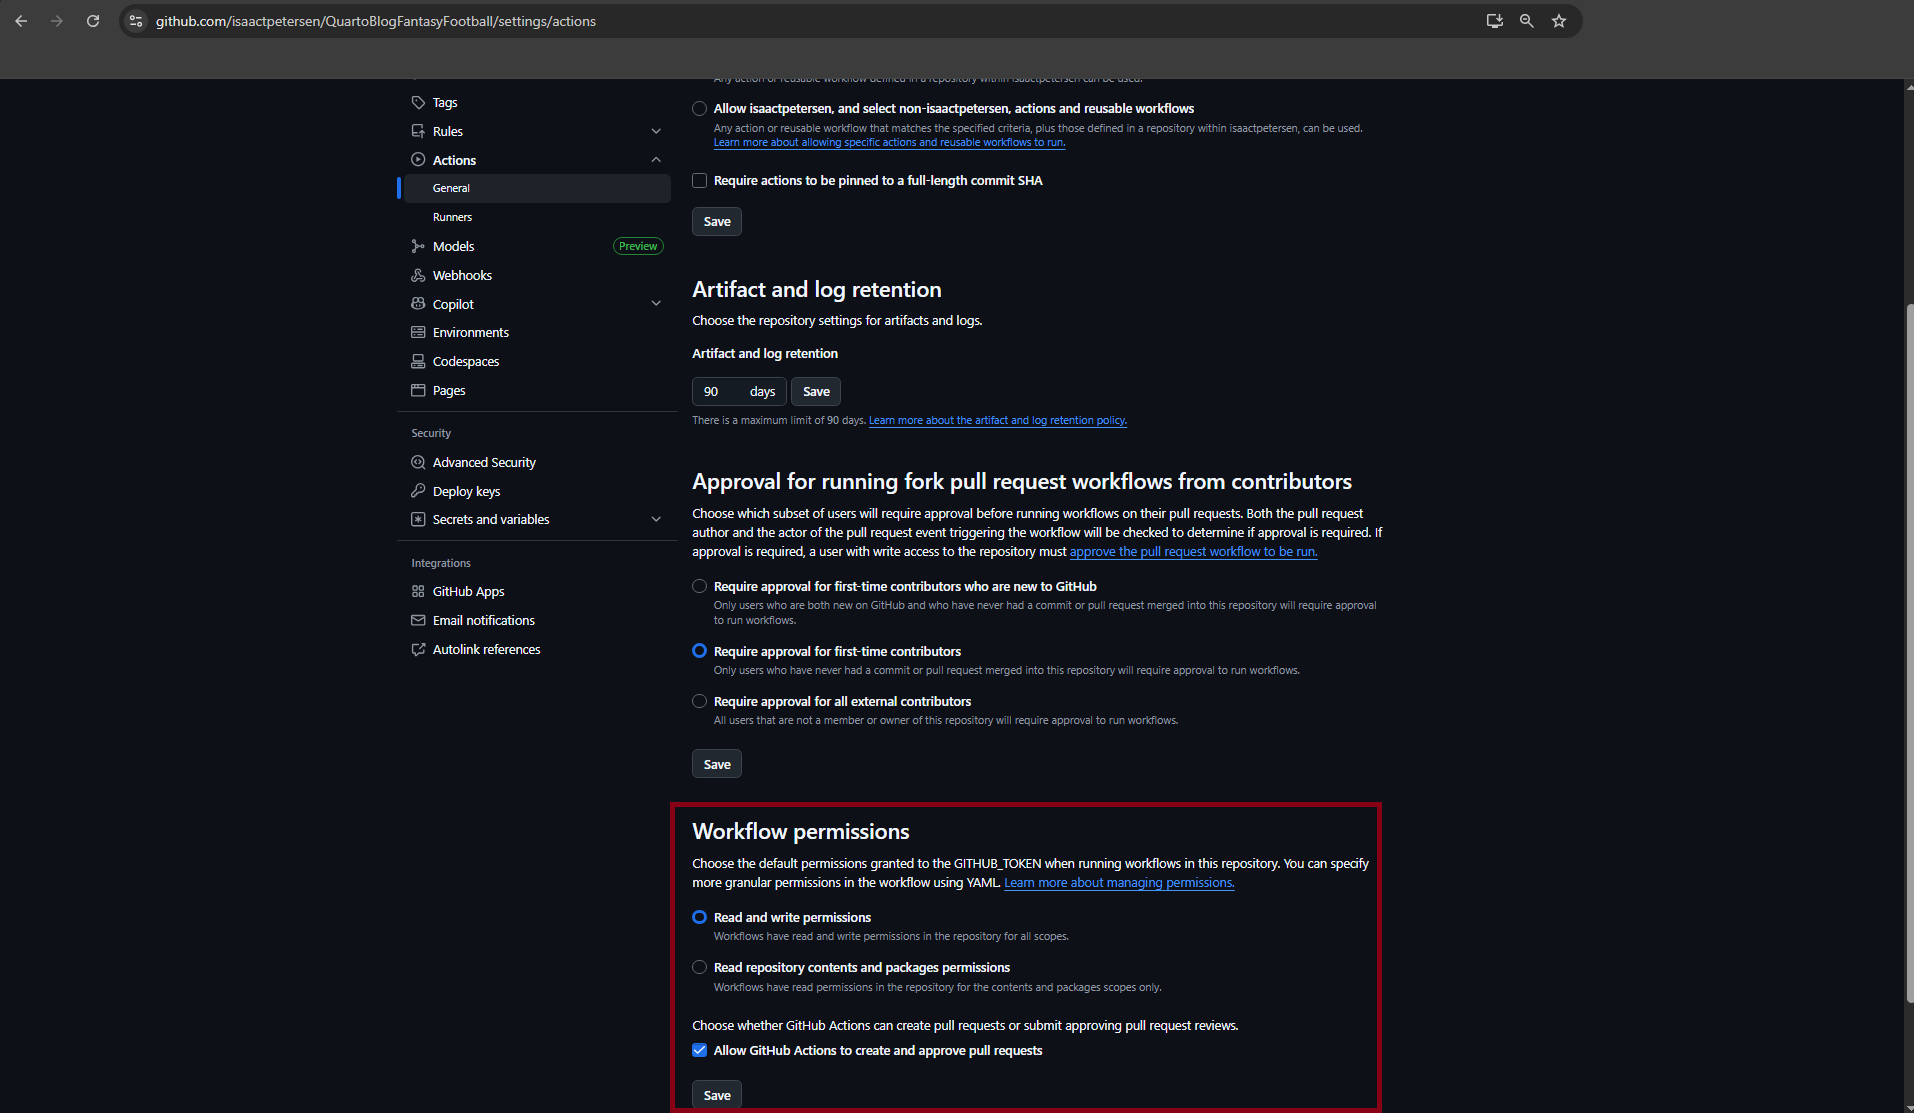Click the Deploy keys key icon

418,491
